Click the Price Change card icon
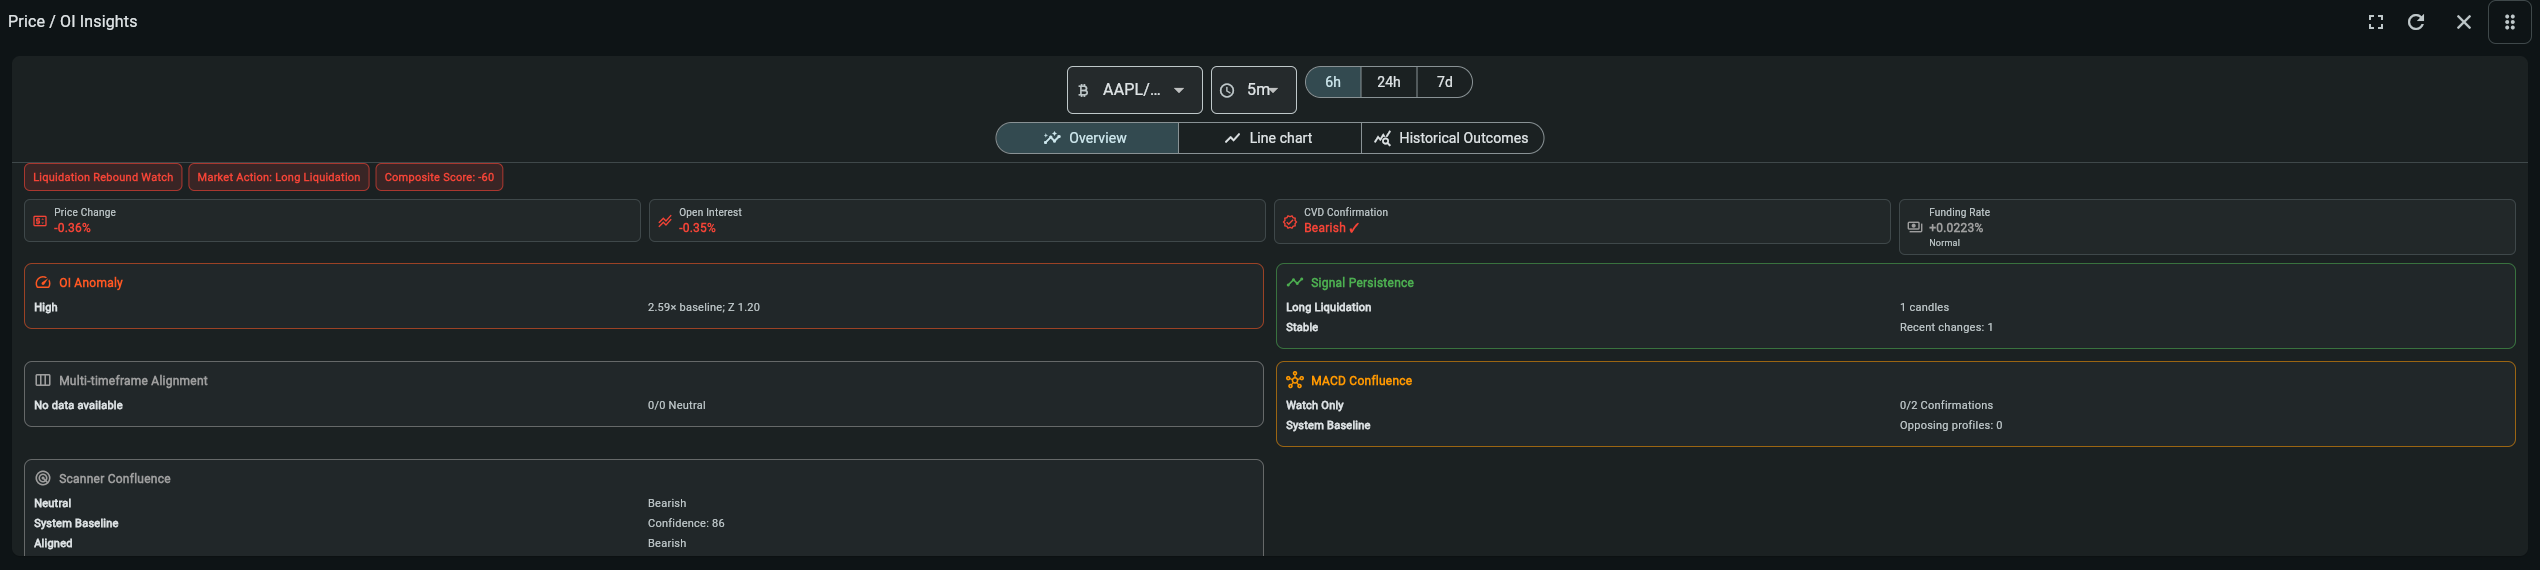The image size is (2540, 570). 40,221
